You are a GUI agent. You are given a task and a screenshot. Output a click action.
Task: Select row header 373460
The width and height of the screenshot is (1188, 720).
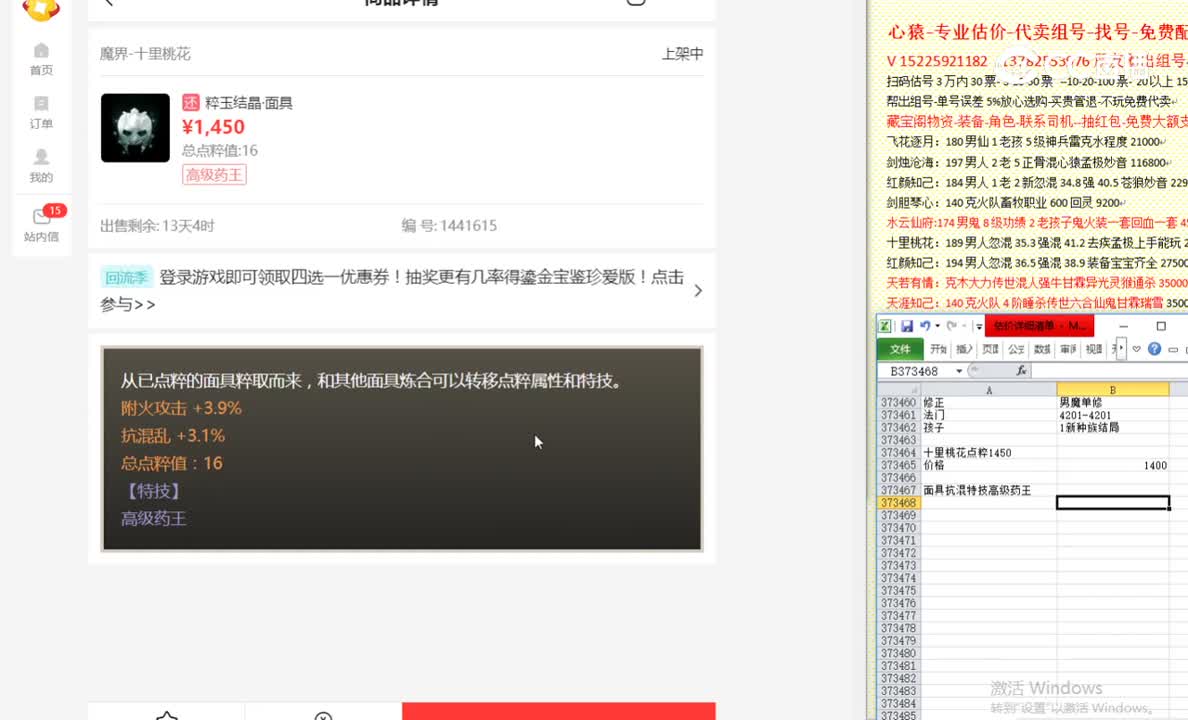899,402
